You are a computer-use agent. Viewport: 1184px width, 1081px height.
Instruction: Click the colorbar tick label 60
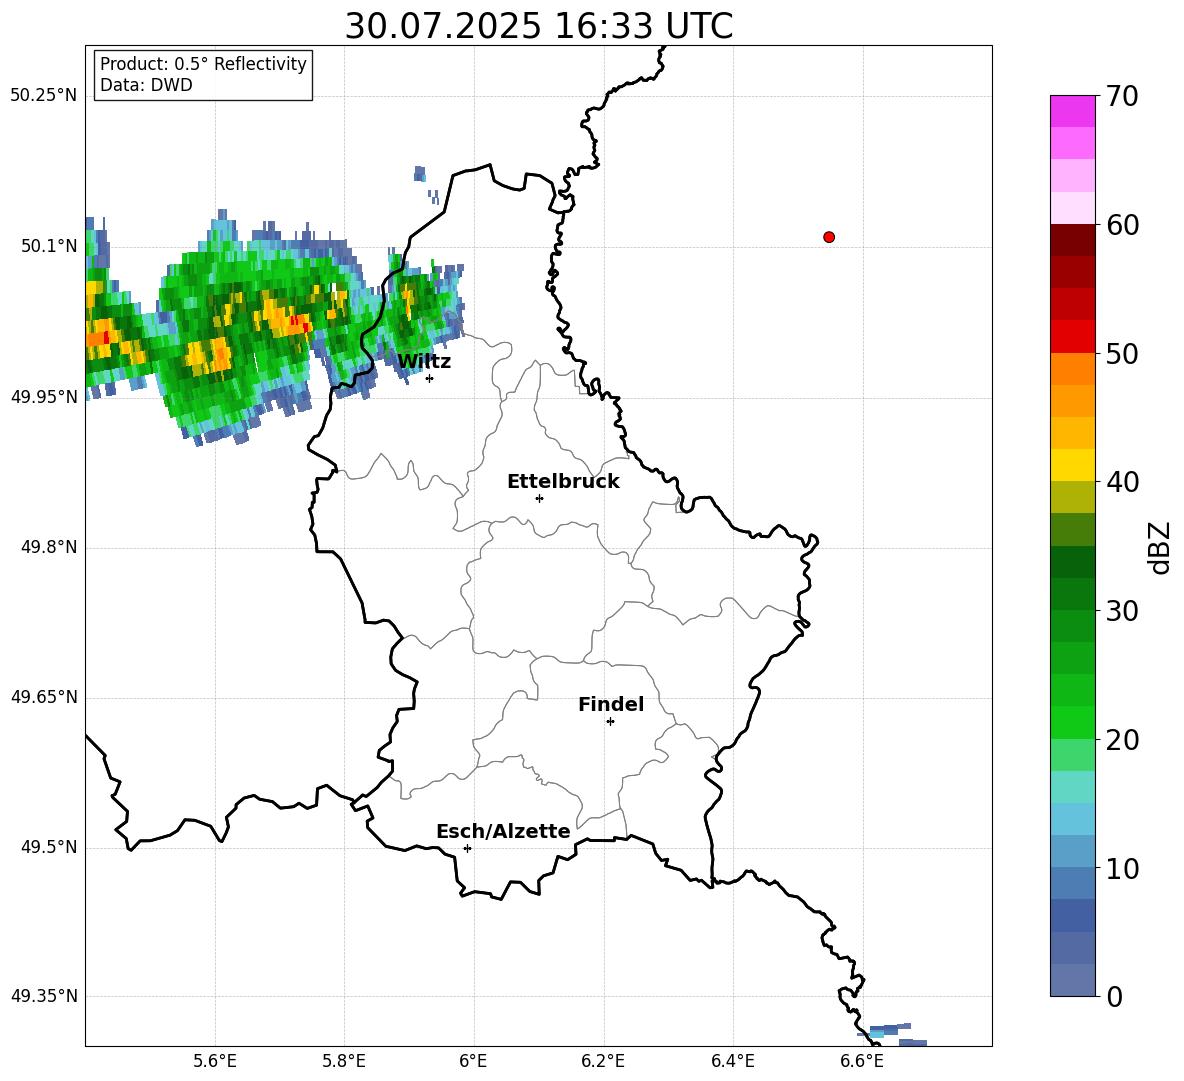[1122, 225]
